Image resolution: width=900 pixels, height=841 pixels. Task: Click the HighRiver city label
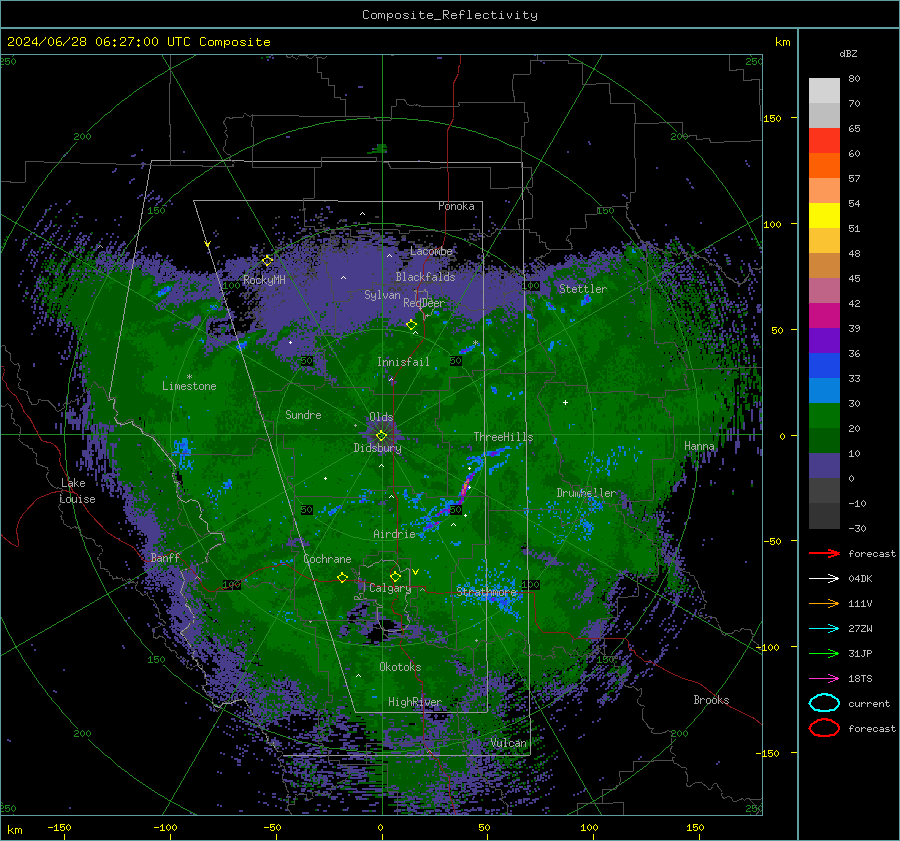click(415, 702)
